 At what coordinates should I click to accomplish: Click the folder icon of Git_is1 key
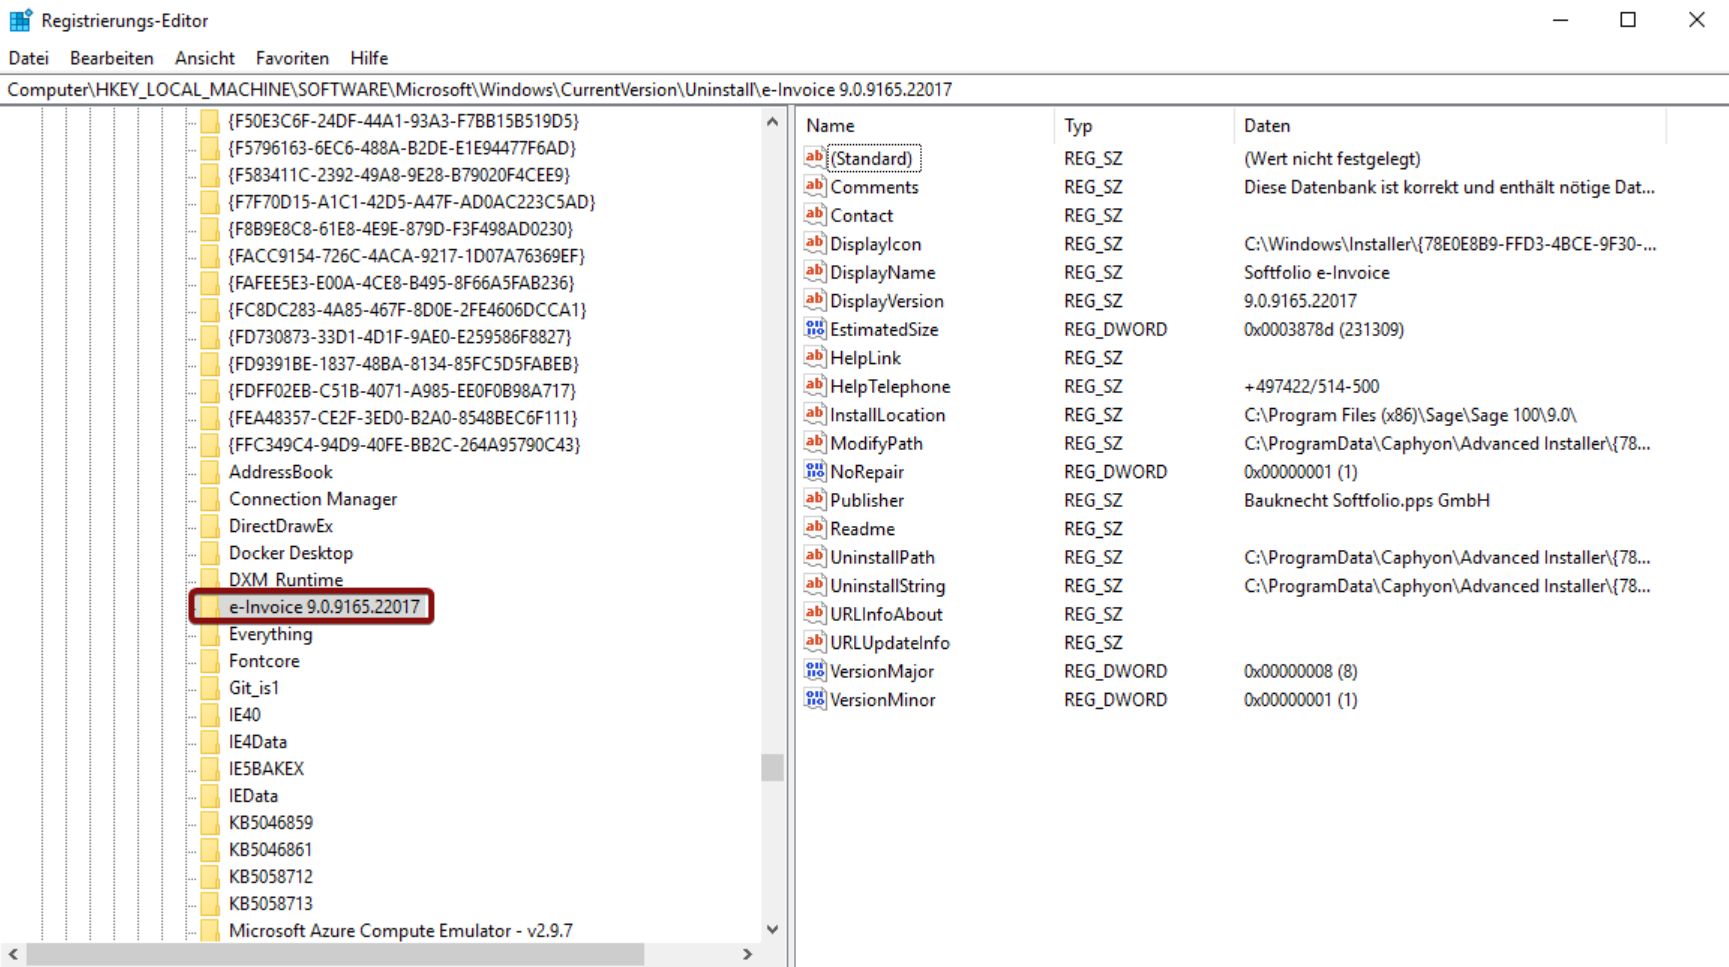click(210, 688)
